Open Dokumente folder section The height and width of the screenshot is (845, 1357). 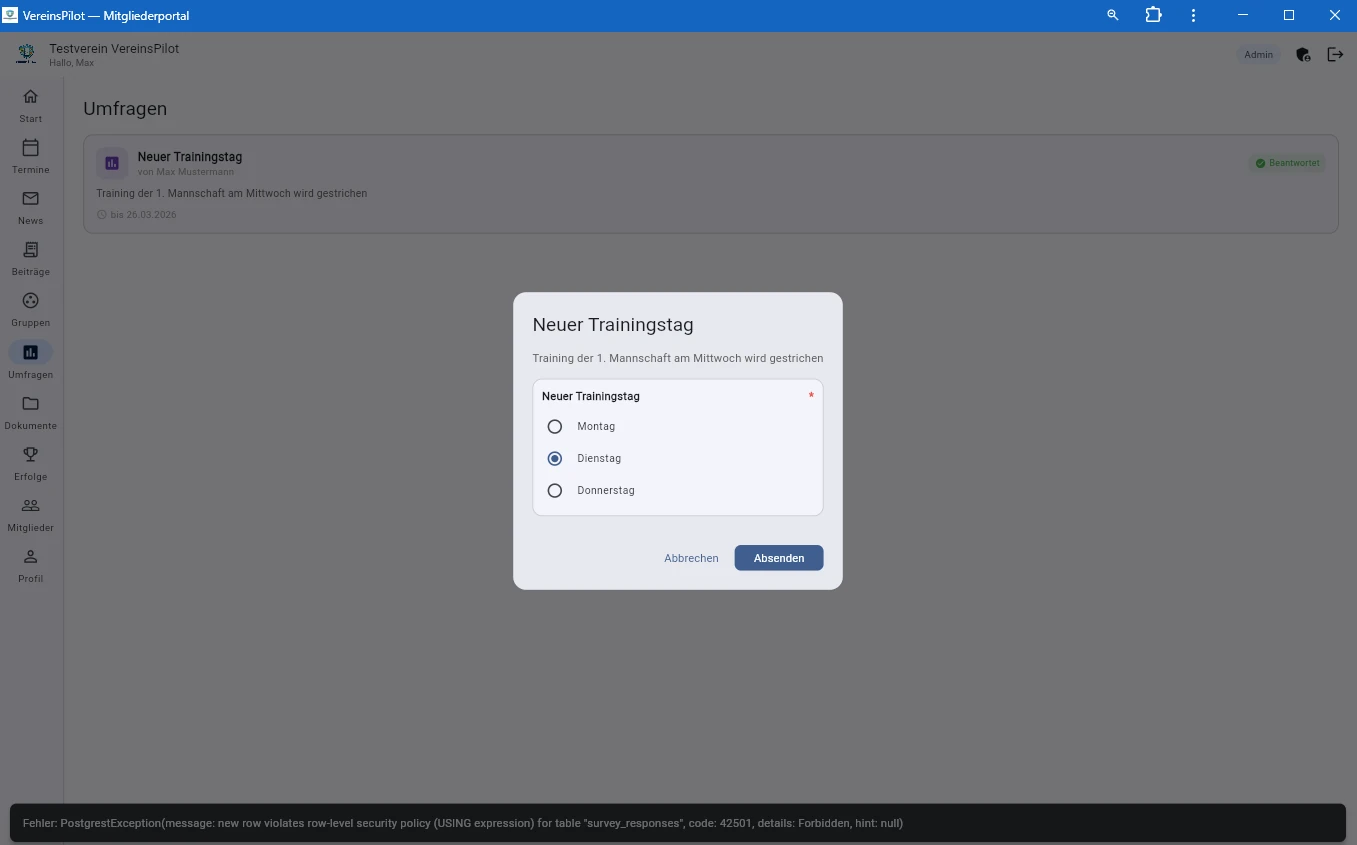tap(30, 411)
